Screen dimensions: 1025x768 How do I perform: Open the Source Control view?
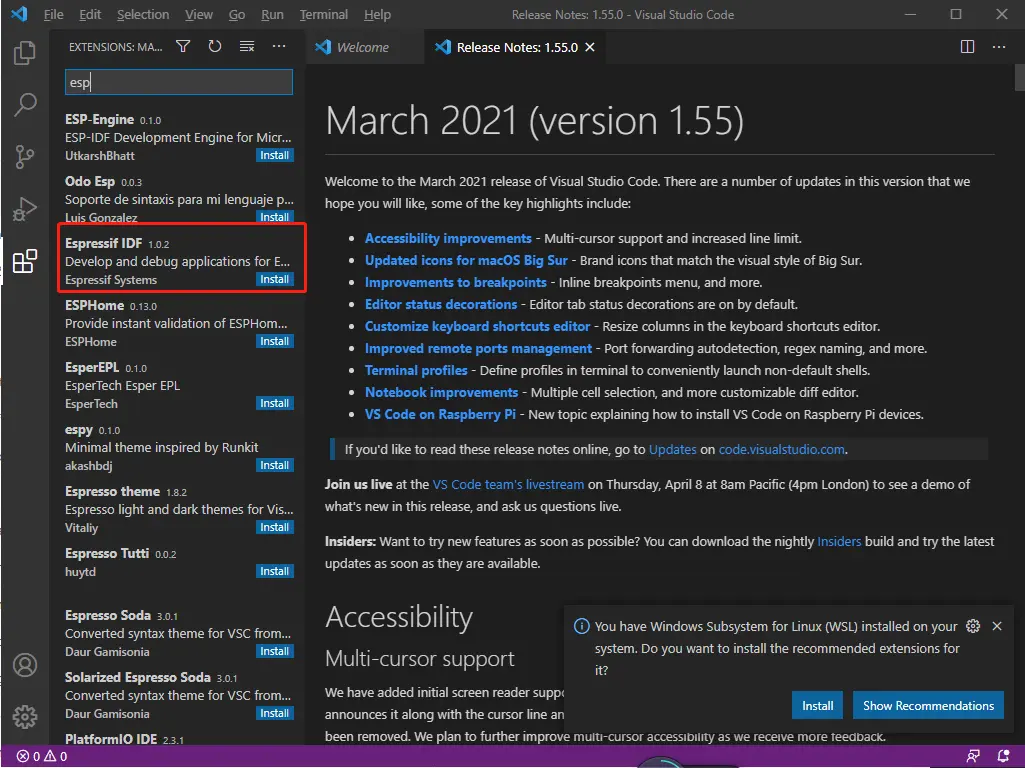(x=25, y=157)
